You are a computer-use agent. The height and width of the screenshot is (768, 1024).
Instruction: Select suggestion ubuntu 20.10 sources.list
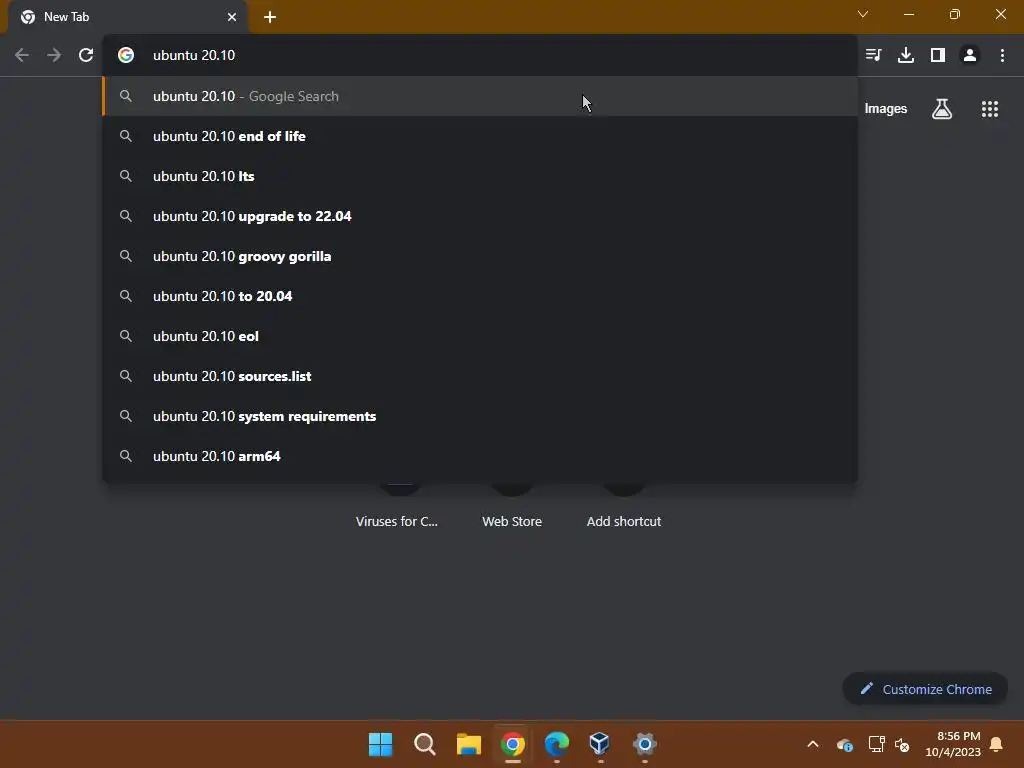pos(480,376)
